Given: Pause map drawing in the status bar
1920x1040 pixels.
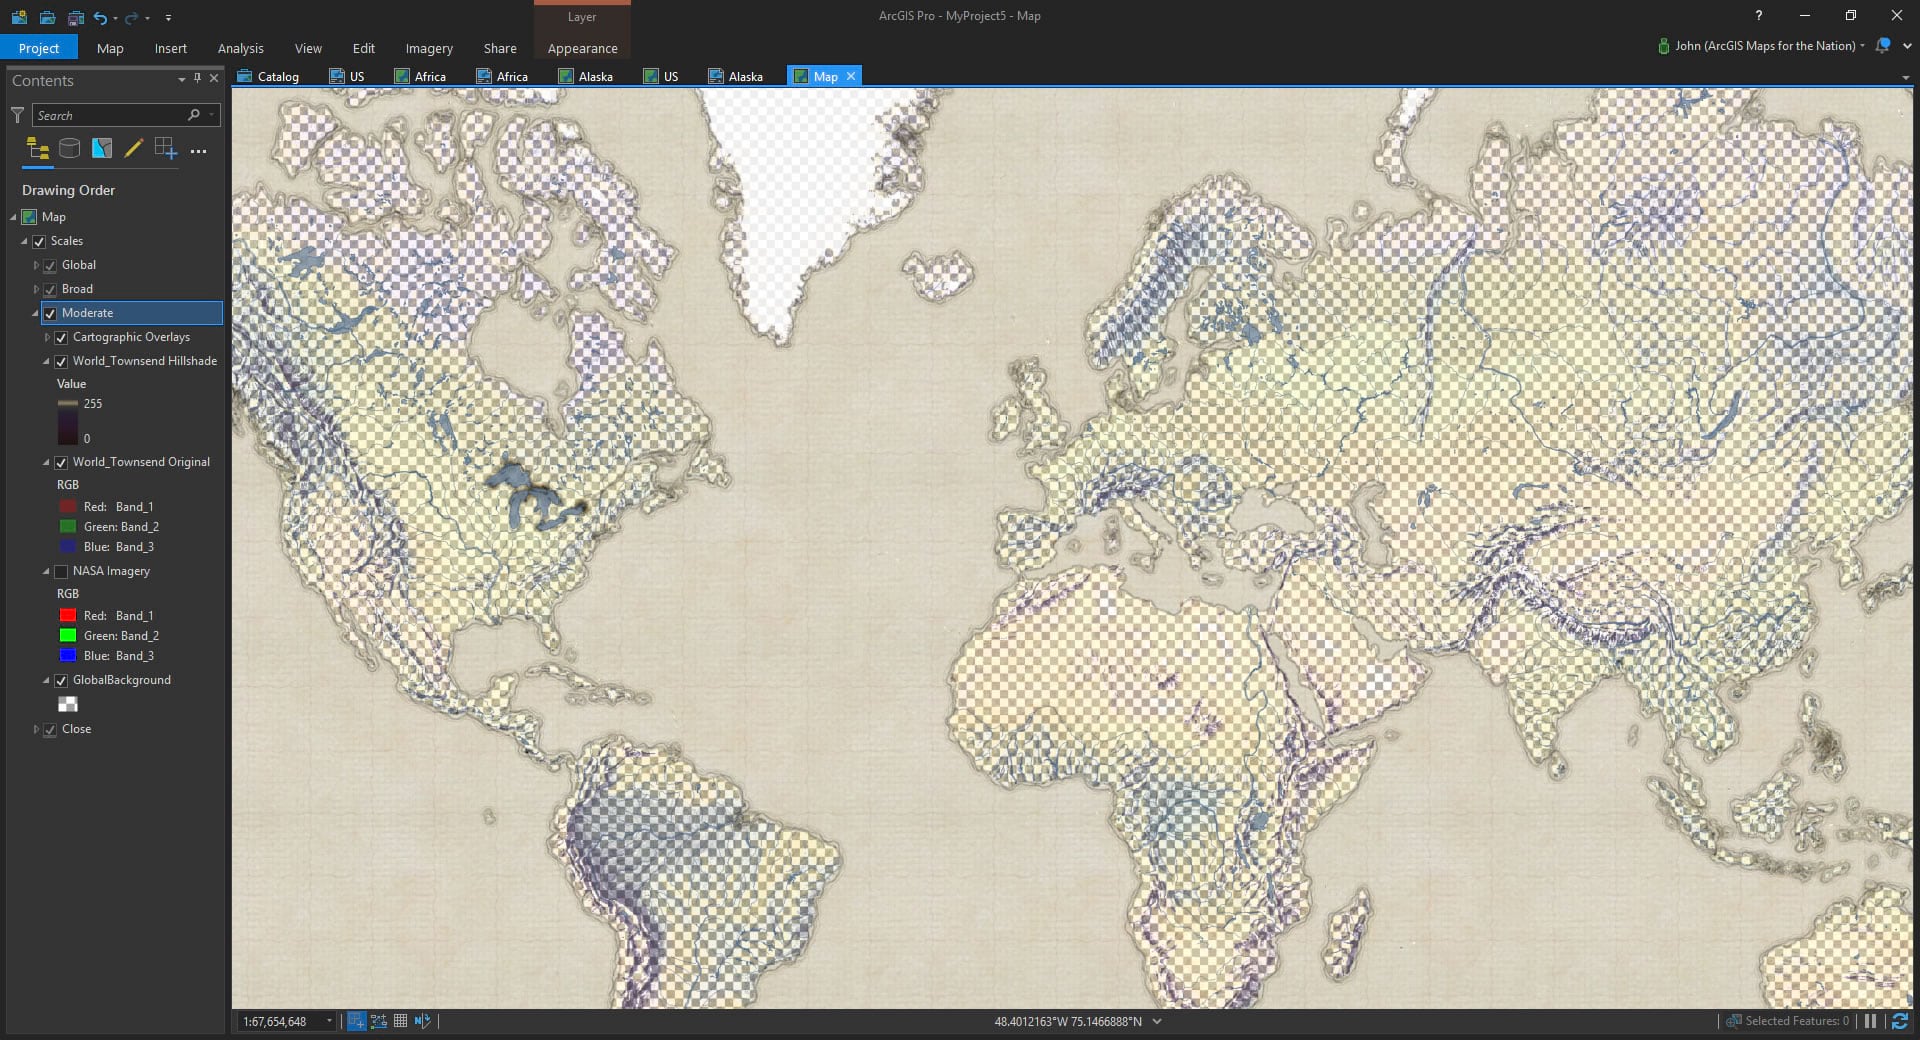Looking at the screenshot, I should [1870, 1021].
